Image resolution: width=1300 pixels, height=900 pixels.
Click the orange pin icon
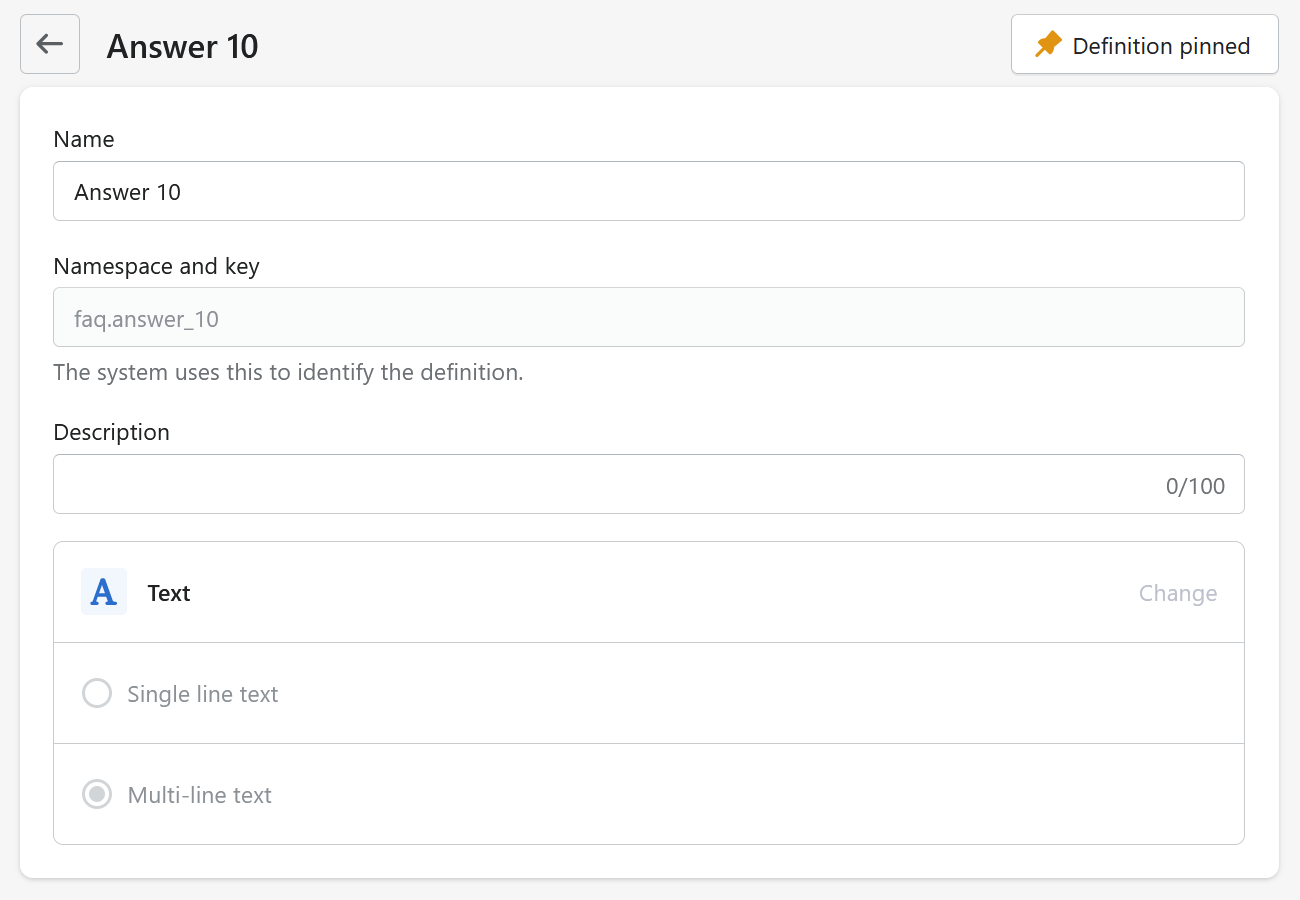pyautogui.click(x=1048, y=45)
